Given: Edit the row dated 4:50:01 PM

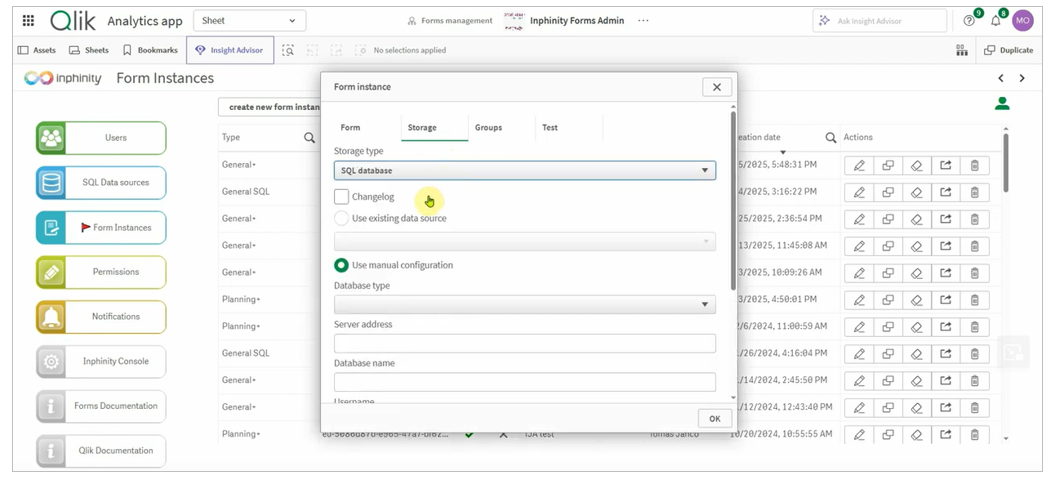Looking at the screenshot, I should pyautogui.click(x=859, y=300).
